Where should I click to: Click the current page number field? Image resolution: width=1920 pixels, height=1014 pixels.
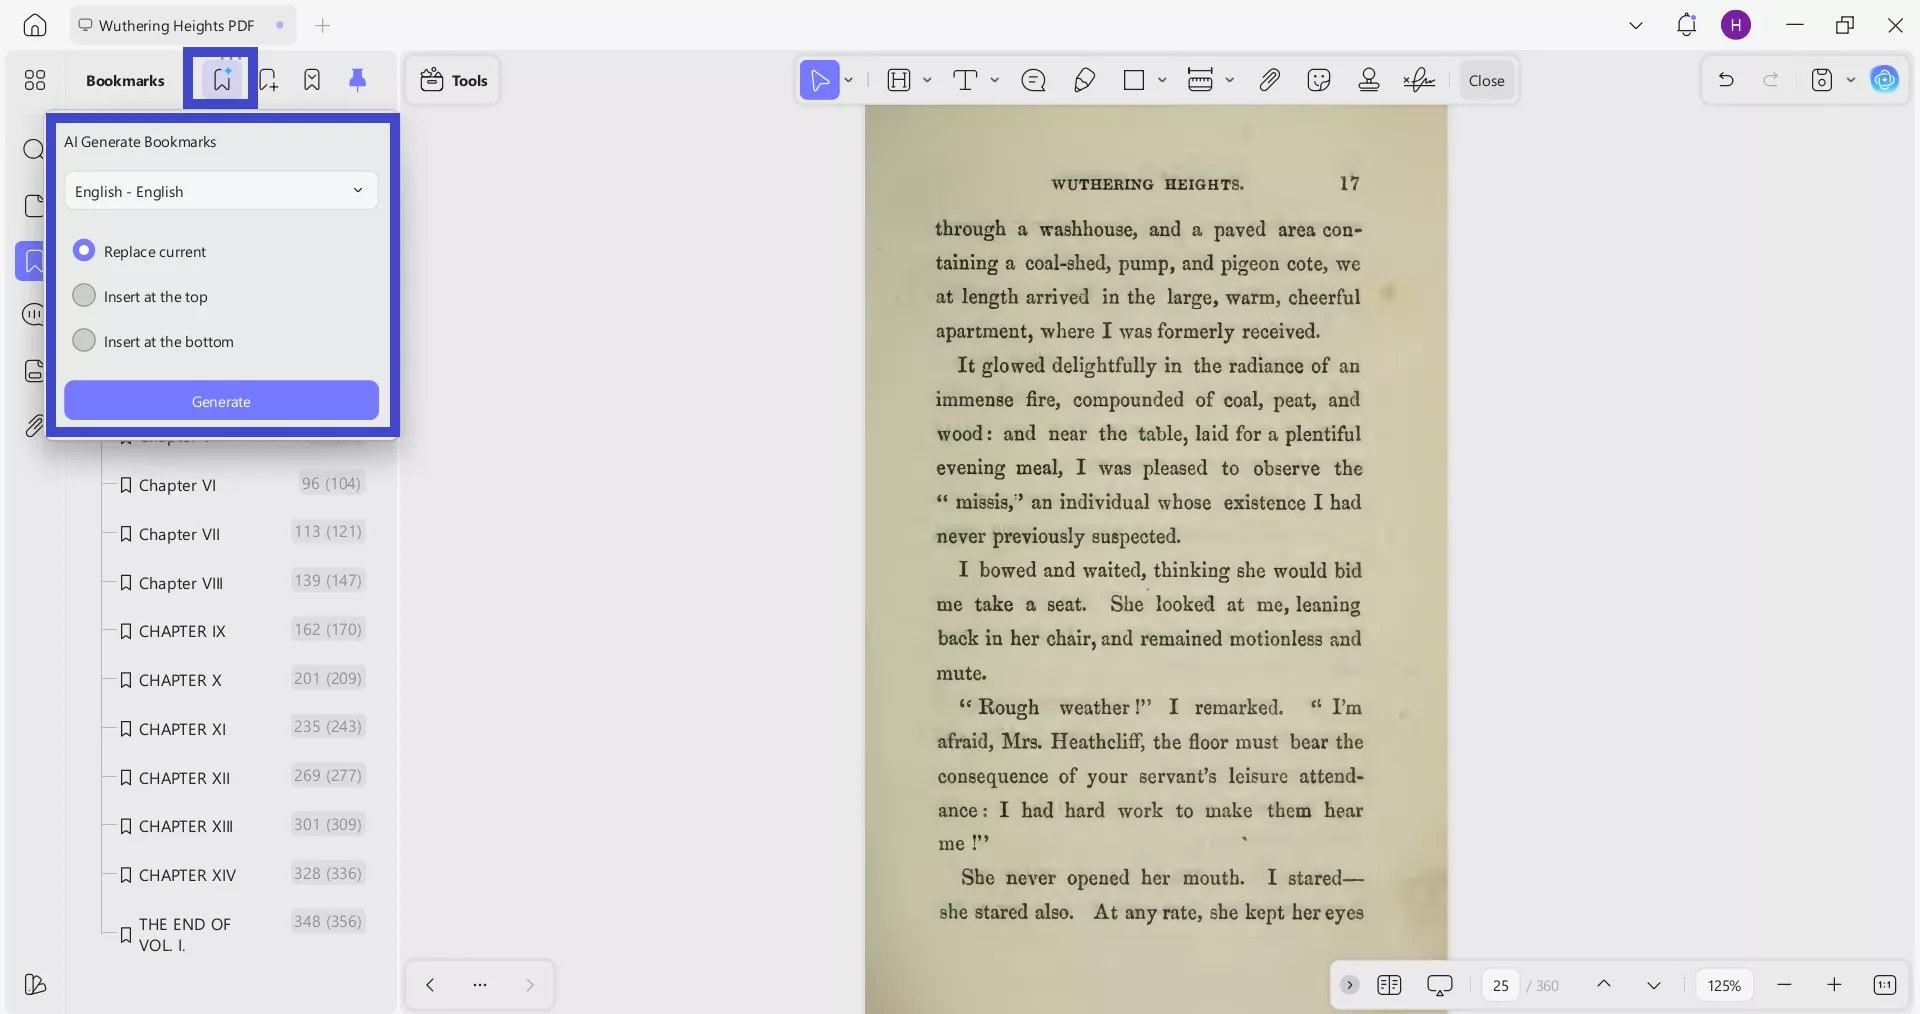pos(1500,985)
